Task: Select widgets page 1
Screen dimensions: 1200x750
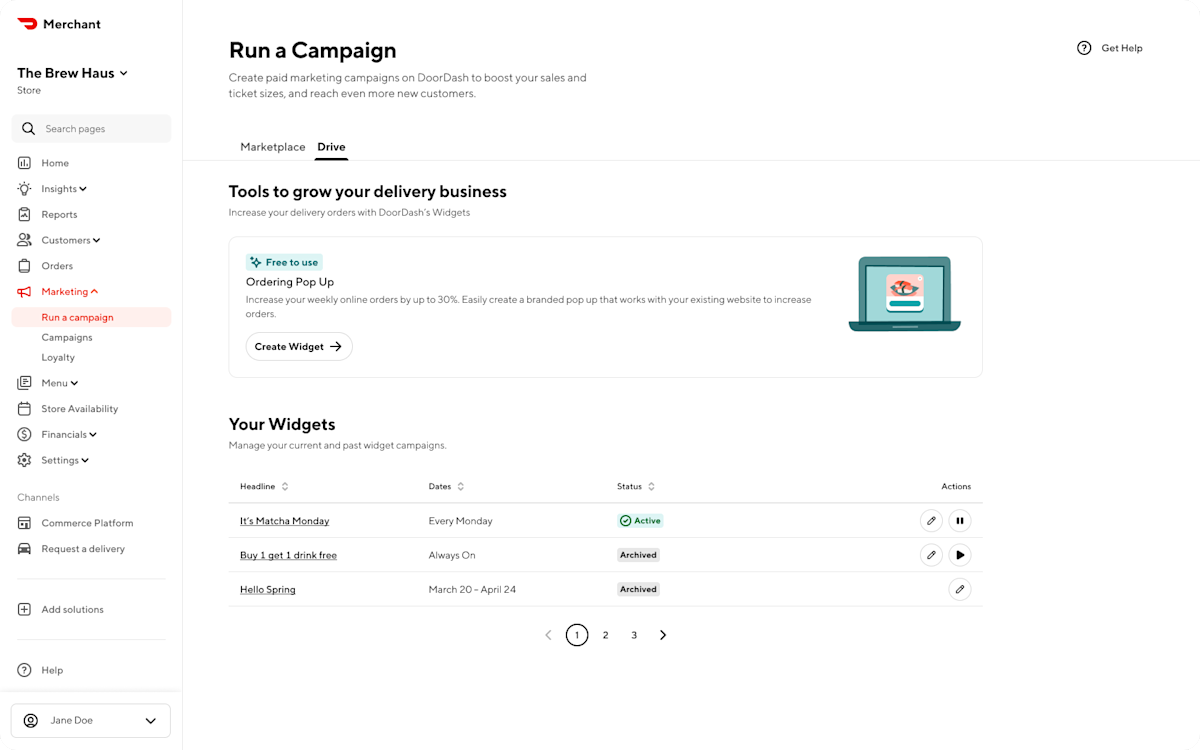Action: tap(577, 635)
